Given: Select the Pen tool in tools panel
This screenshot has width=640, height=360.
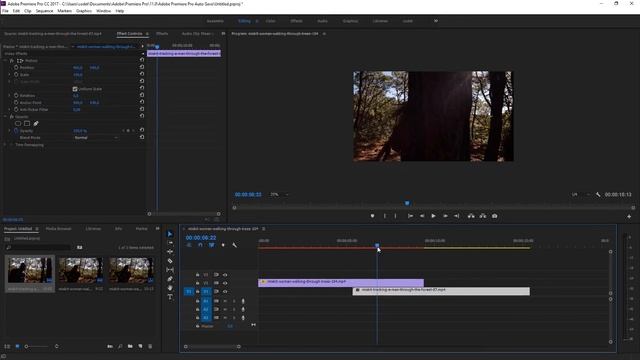Looking at the screenshot, I should 170,279.
